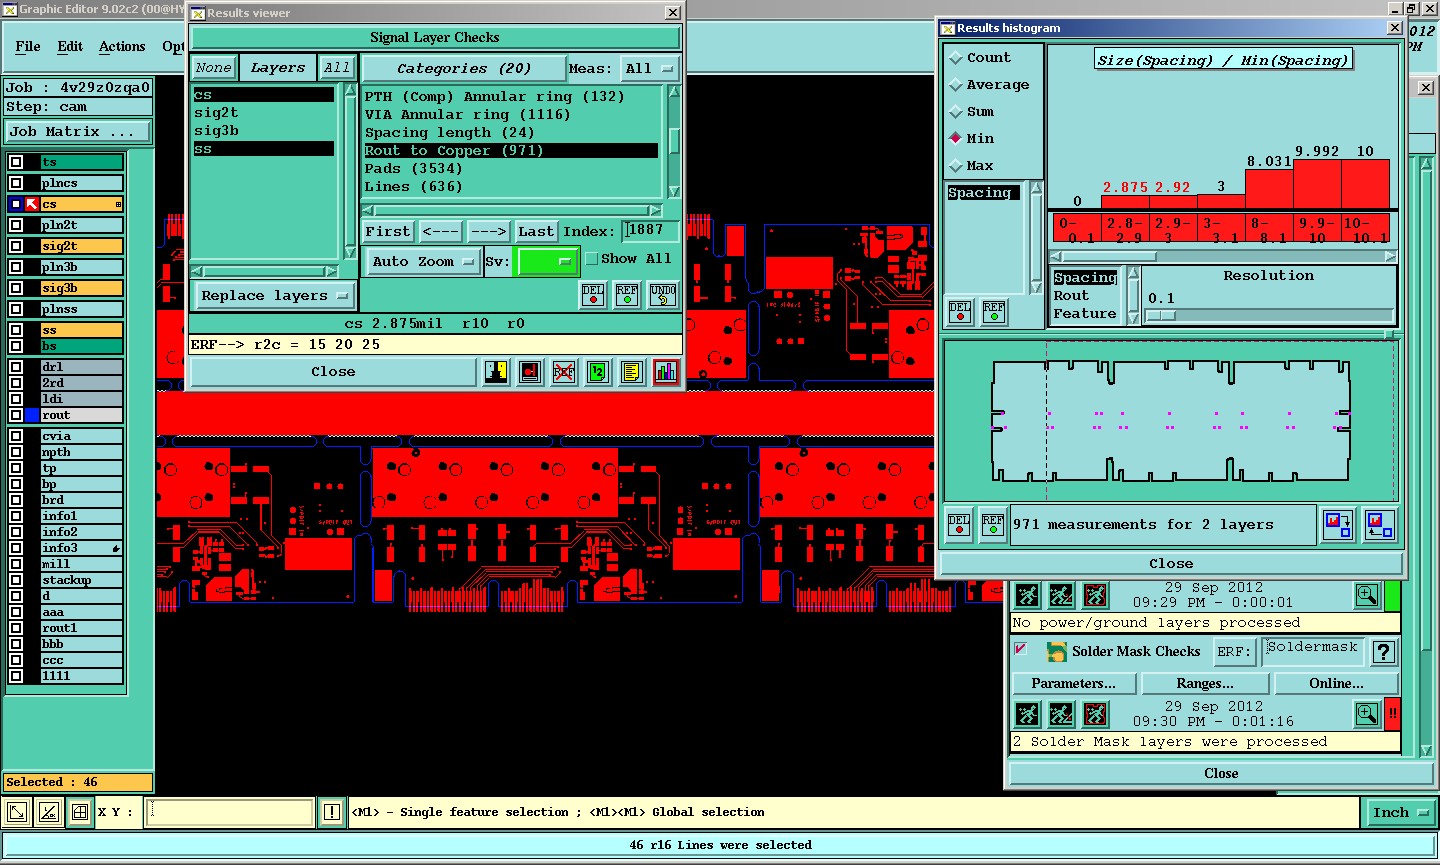
Task: Toggle visibility checkbox of the sig2t layer
Action: [x=16, y=246]
